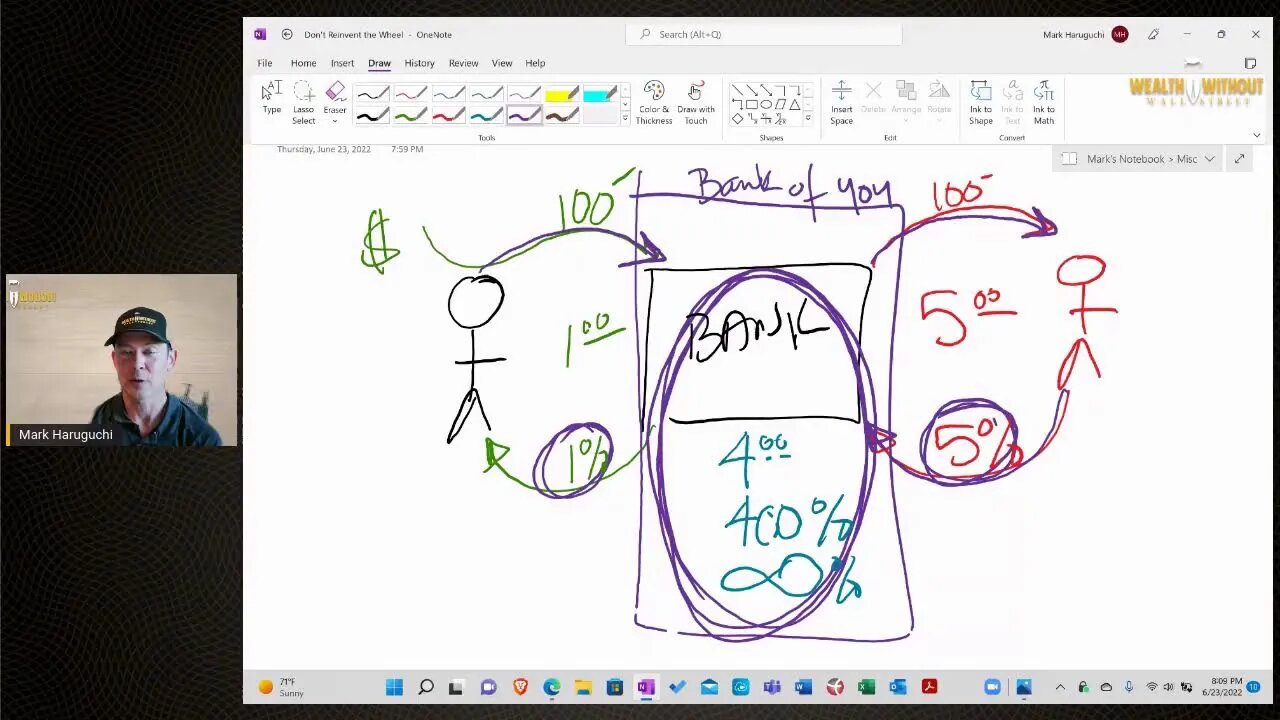Open the Help tab
Viewport: 1280px width, 720px height.
click(535, 63)
